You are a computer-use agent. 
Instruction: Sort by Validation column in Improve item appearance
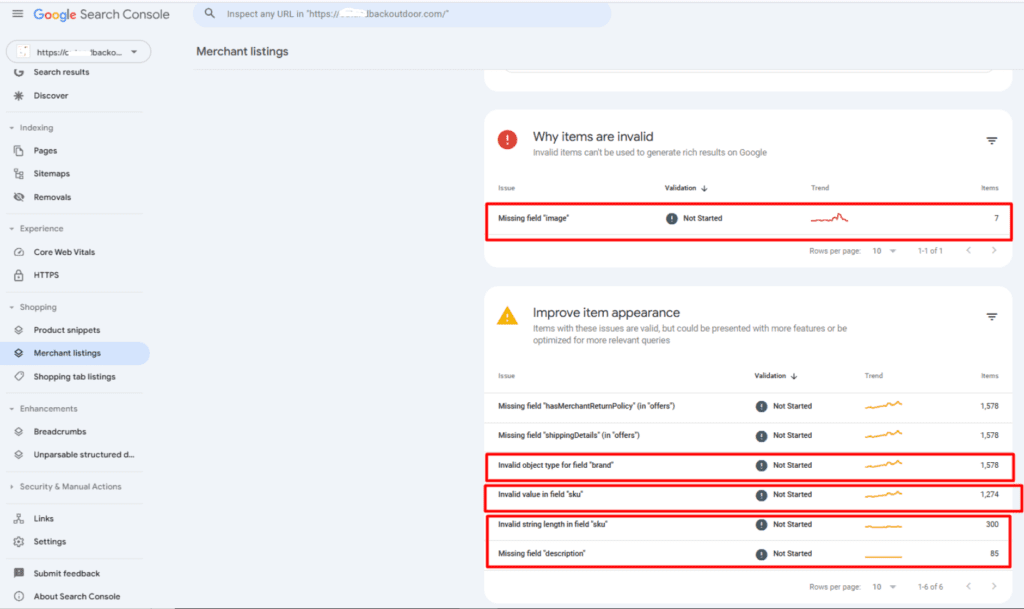(x=775, y=376)
